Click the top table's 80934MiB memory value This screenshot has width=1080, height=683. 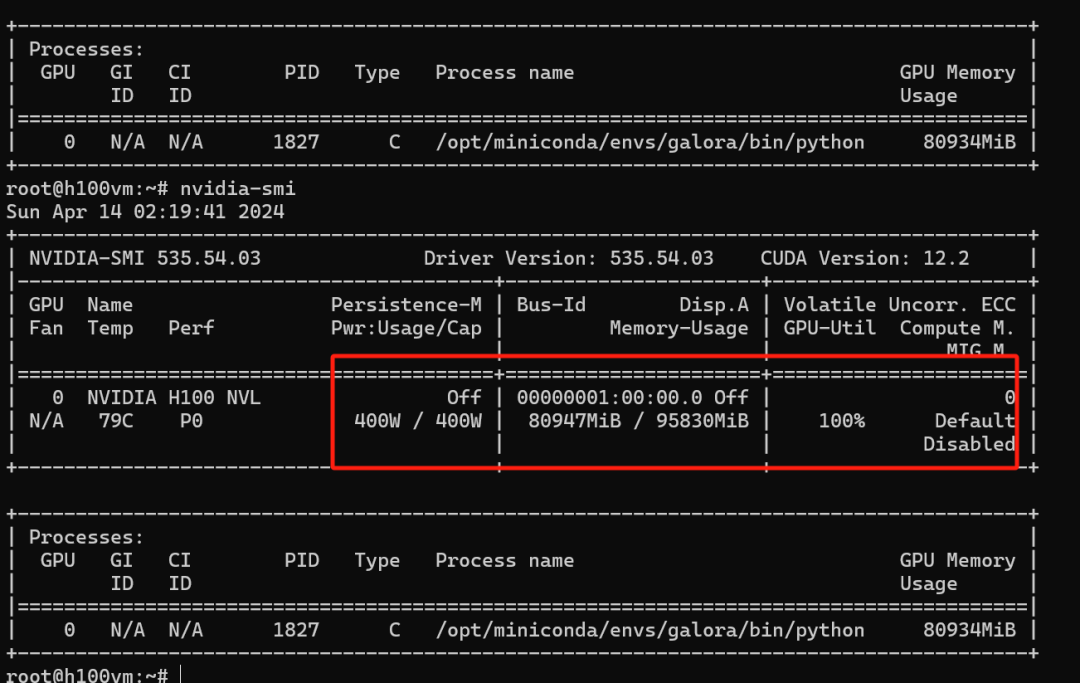point(969,142)
